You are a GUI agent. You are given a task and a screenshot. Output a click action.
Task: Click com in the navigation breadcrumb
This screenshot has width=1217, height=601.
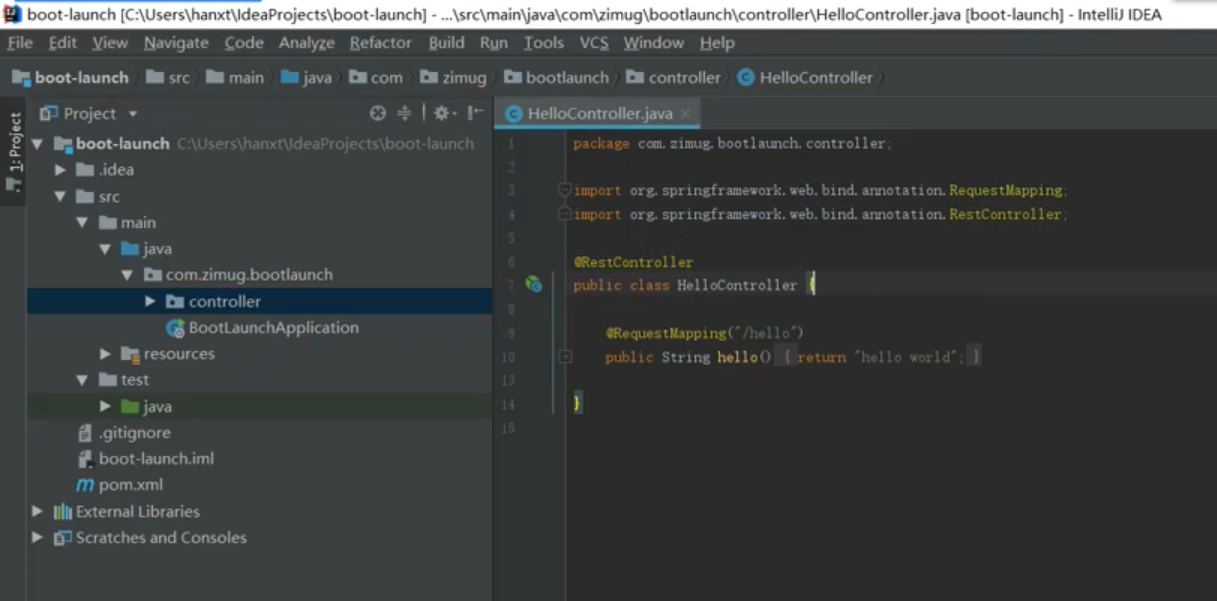pos(376,78)
